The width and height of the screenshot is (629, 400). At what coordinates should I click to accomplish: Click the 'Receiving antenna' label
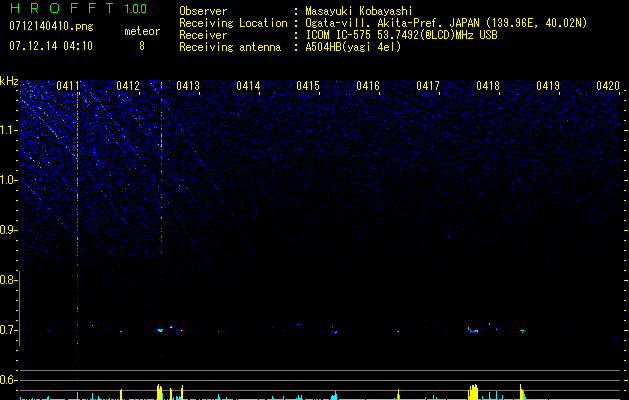click(x=230, y=47)
